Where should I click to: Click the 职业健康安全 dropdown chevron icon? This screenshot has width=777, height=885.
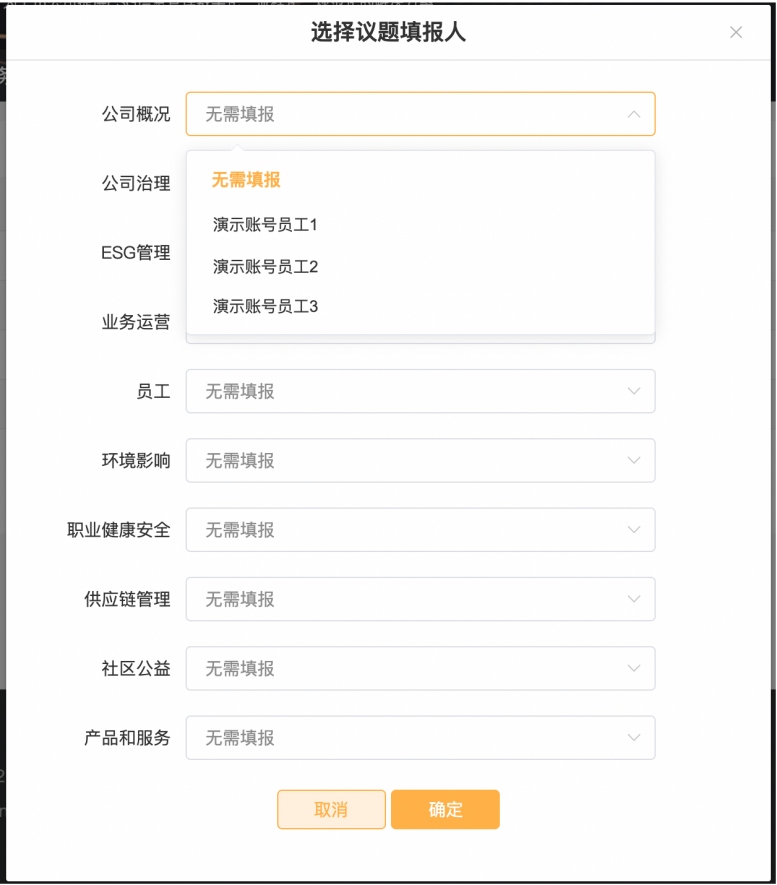click(634, 530)
